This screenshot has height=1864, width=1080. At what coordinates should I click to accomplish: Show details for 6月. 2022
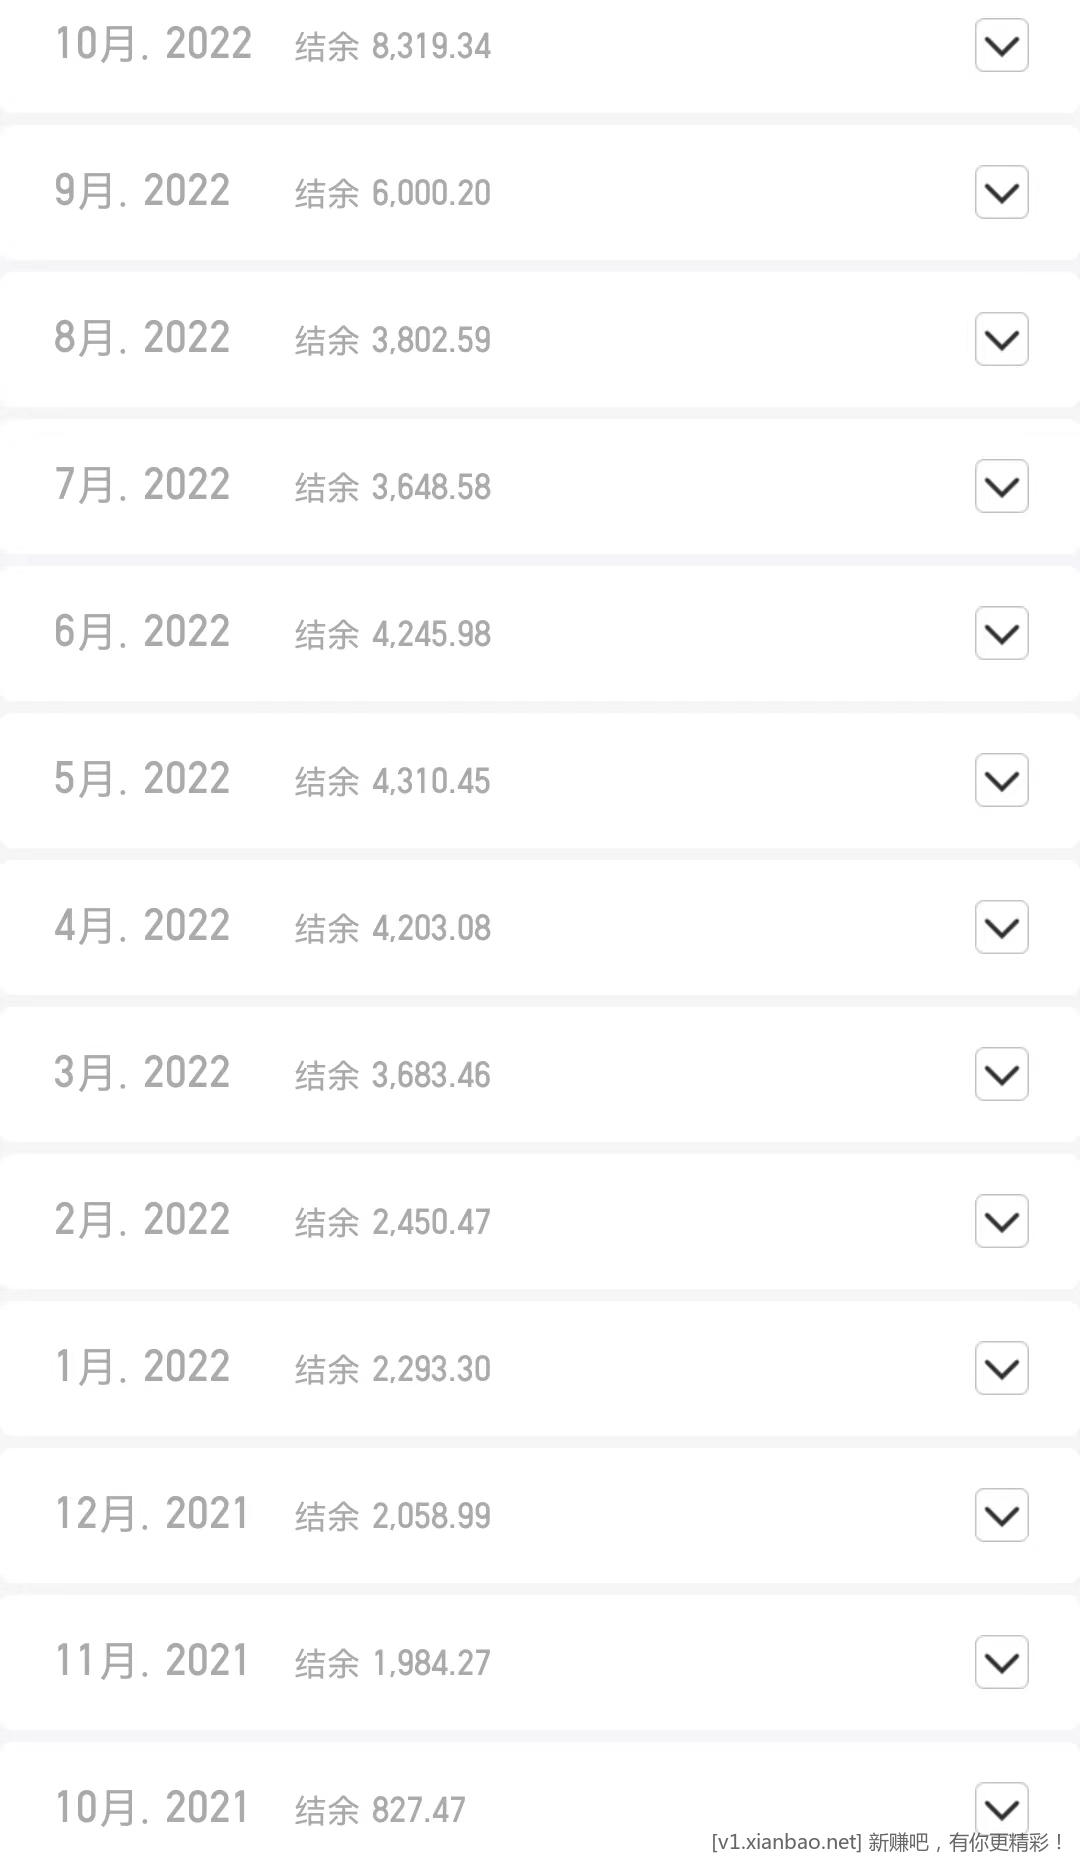(x=1002, y=633)
